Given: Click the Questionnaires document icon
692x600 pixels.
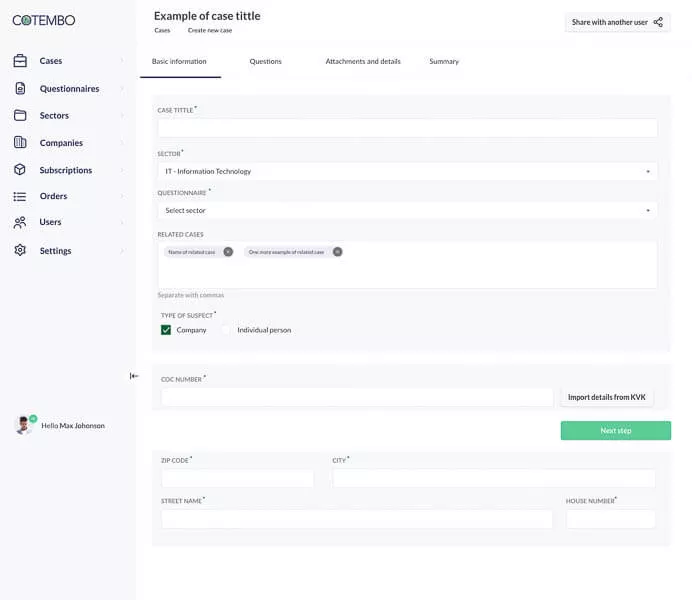Looking at the screenshot, I should [20, 88].
